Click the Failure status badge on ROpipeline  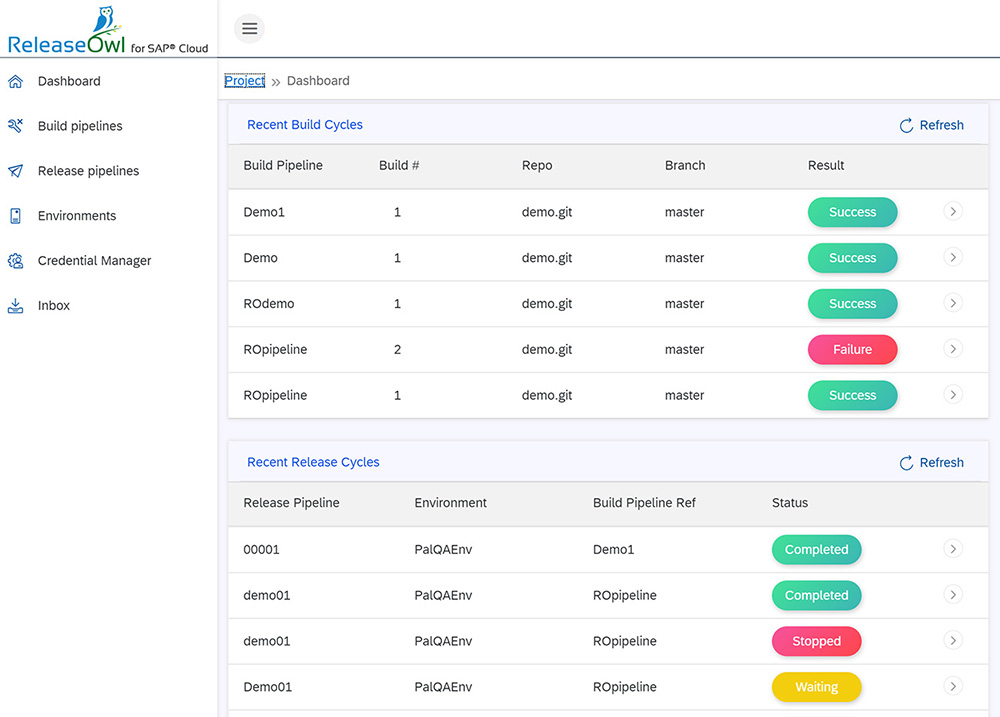[x=852, y=349]
